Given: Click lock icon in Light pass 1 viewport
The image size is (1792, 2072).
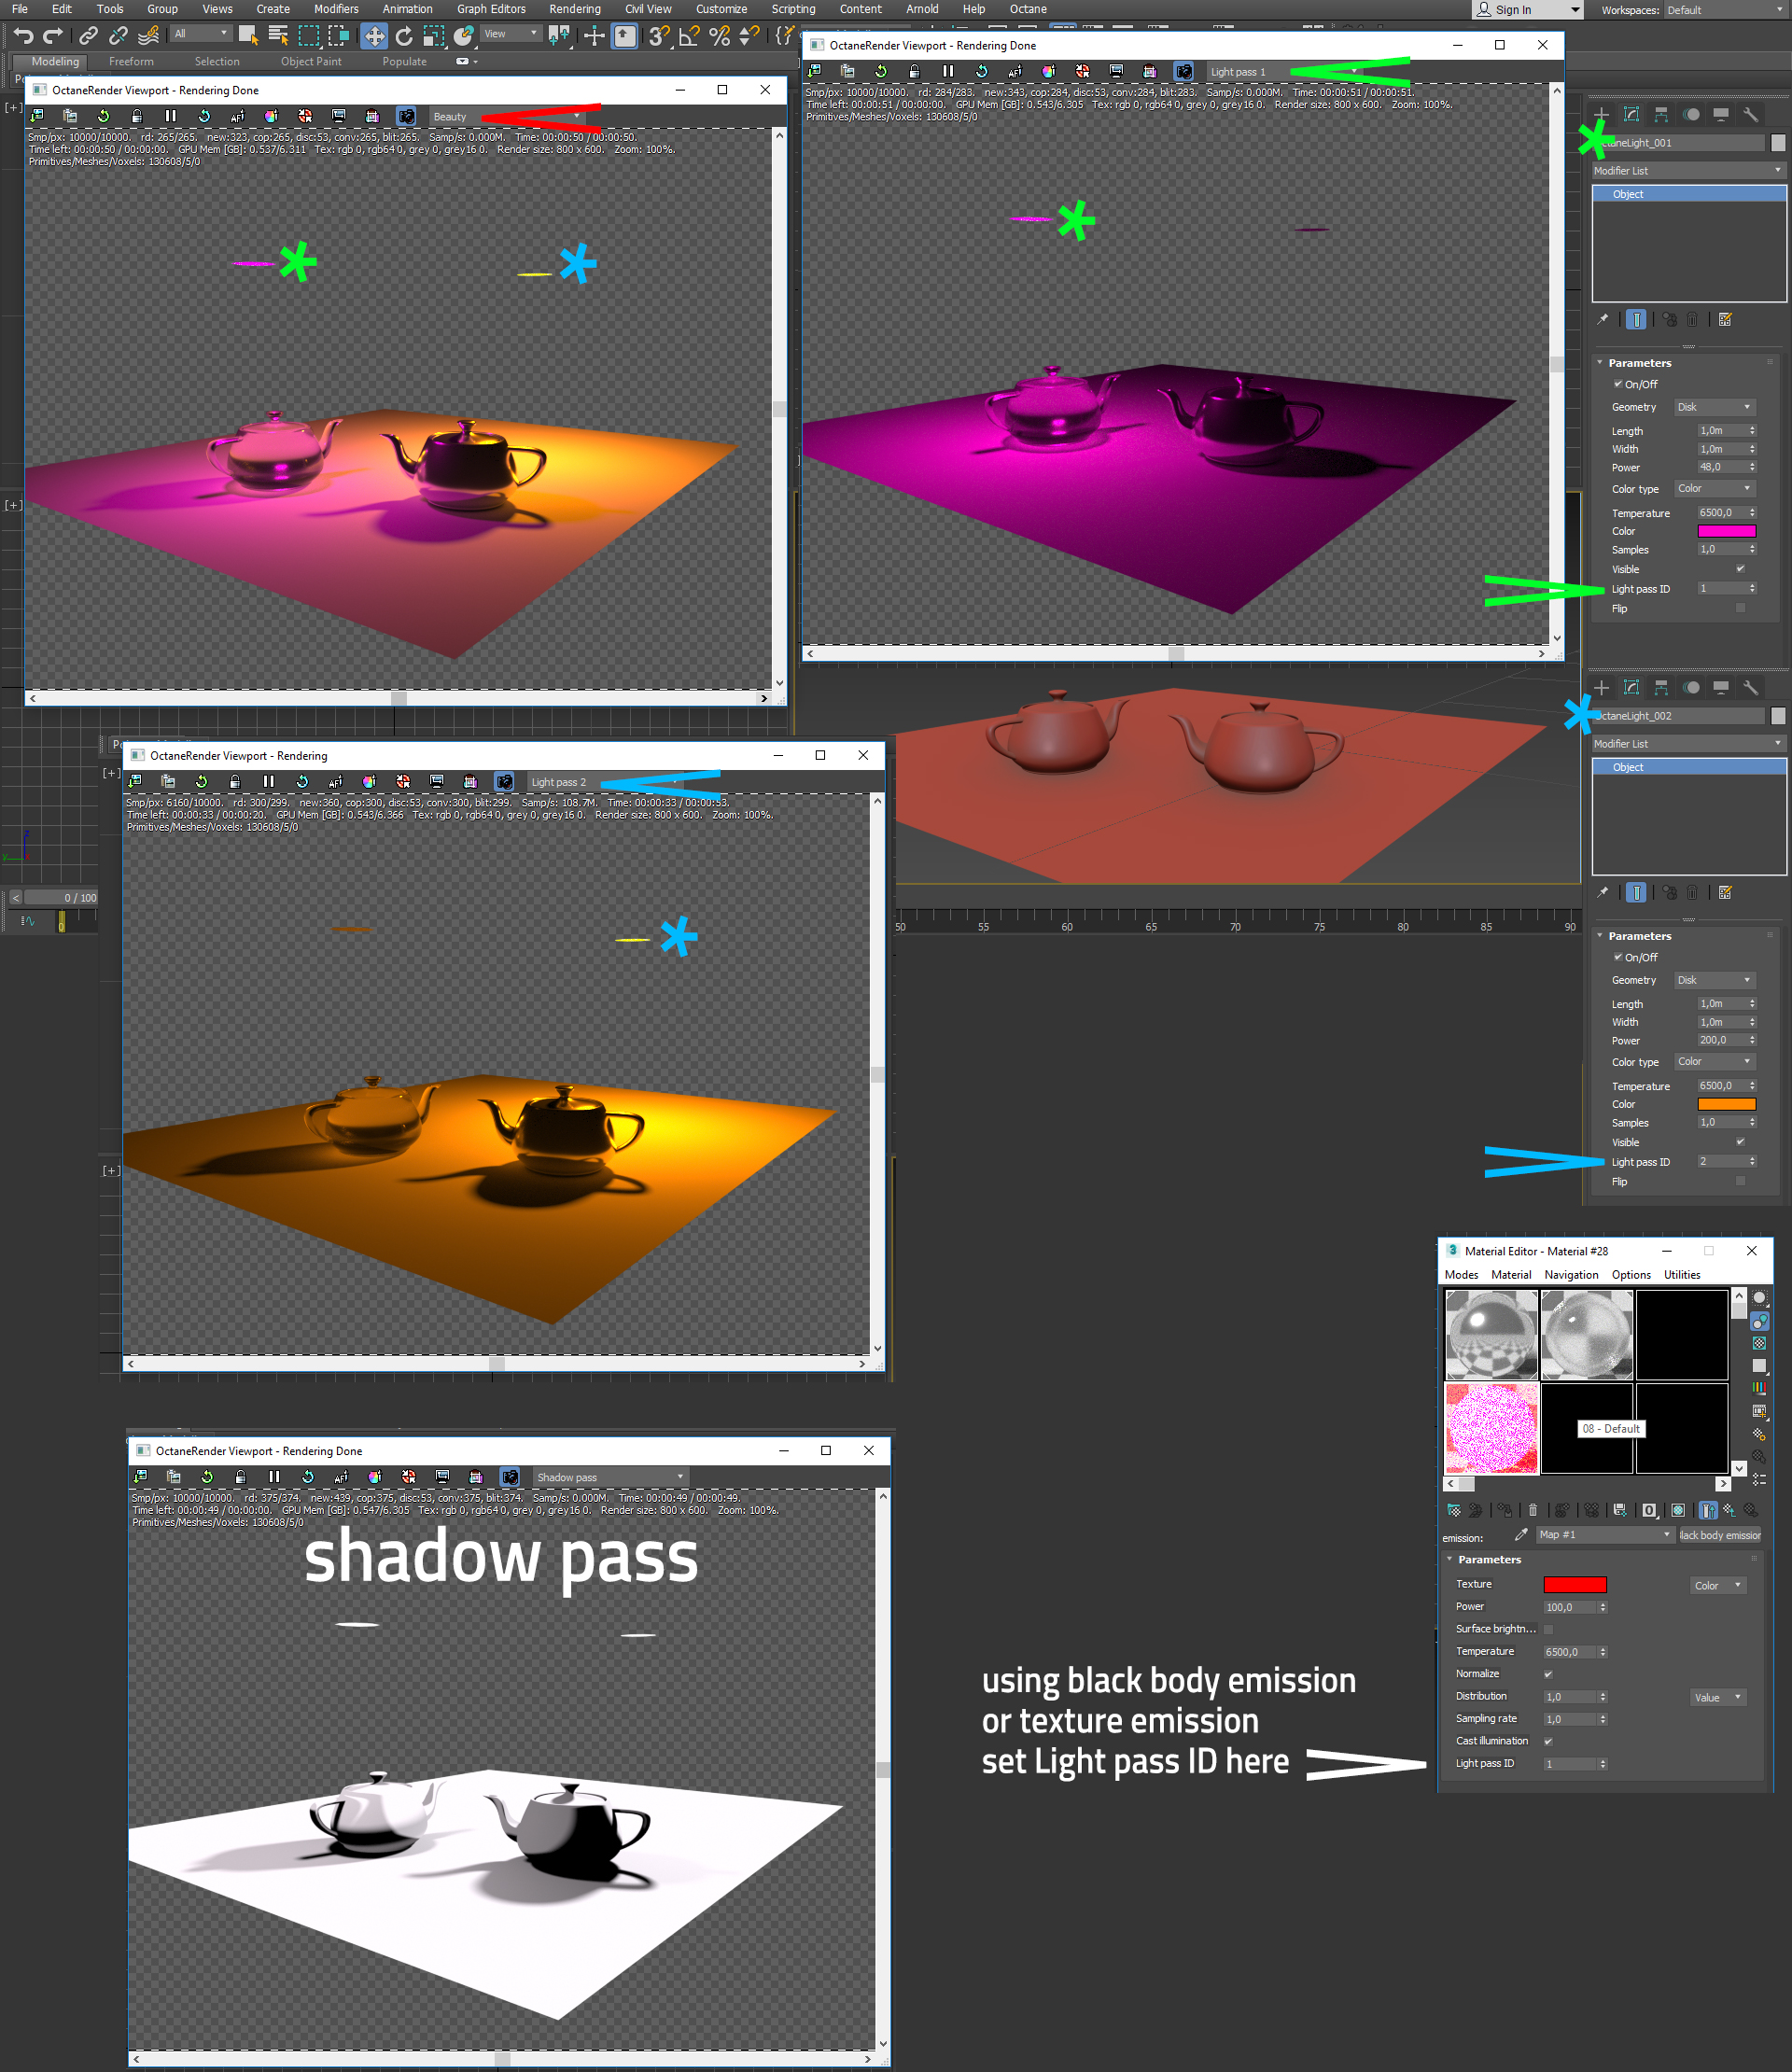Looking at the screenshot, I should (x=914, y=71).
